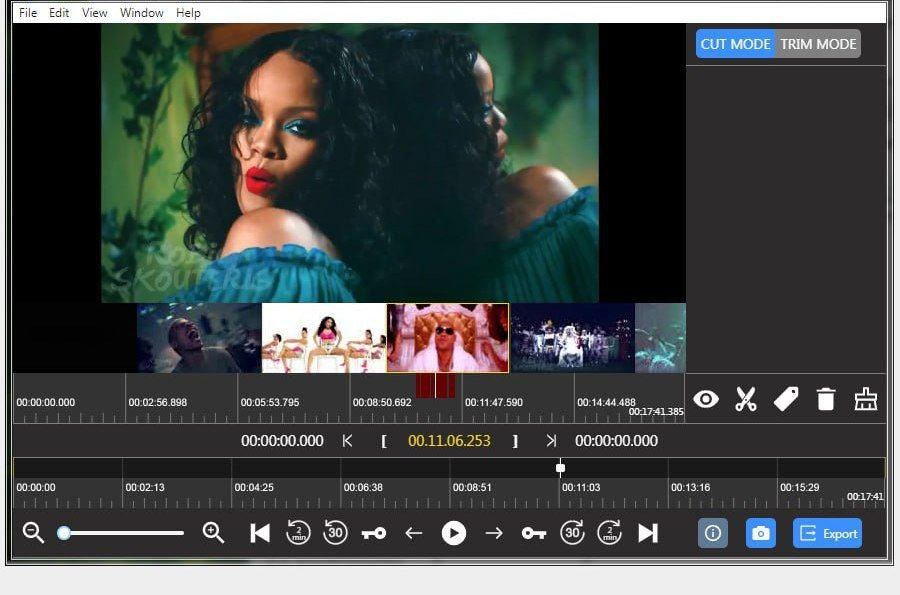Viewport: 900px width, 595px height.
Task: Click the 00:13:16 mark on lower timeline
Action: (690, 487)
